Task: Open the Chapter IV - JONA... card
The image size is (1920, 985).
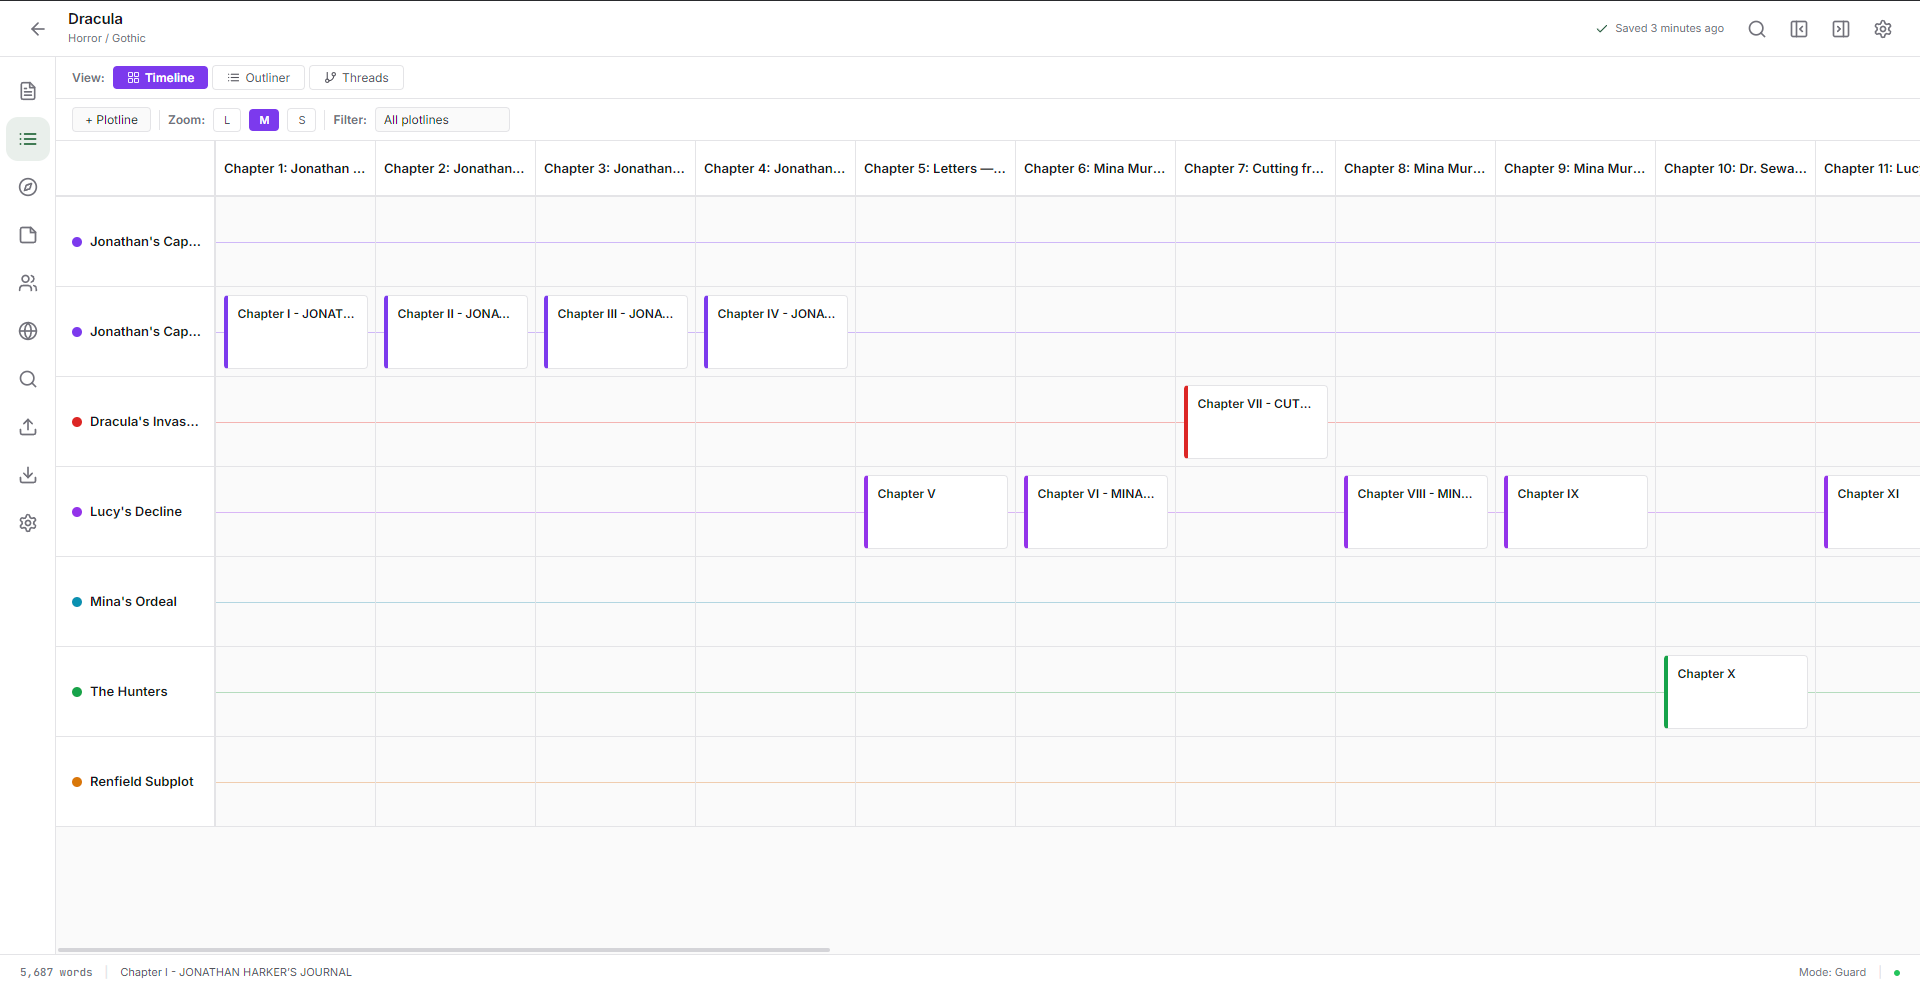Action: (776, 332)
